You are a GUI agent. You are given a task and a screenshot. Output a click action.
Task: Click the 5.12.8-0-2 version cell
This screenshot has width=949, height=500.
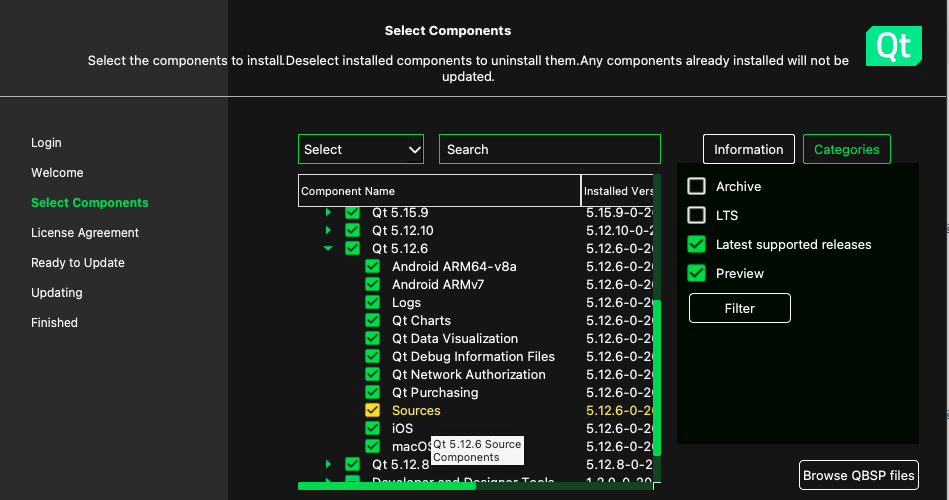pyautogui.click(x=620, y=464)
